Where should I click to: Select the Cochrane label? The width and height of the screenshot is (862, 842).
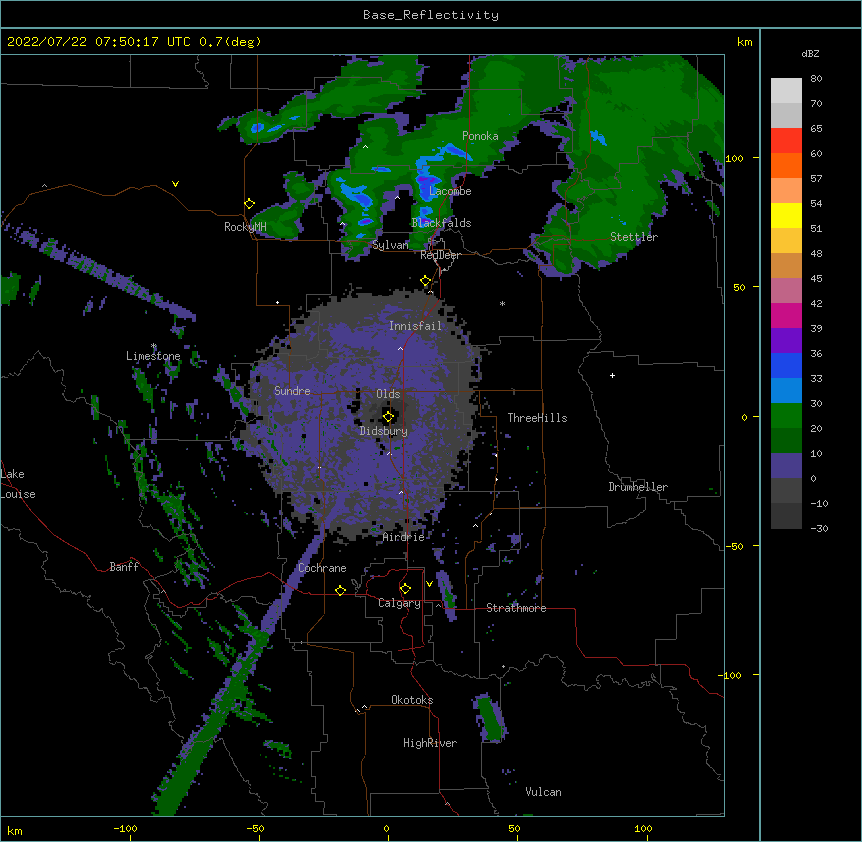point(322,568)
